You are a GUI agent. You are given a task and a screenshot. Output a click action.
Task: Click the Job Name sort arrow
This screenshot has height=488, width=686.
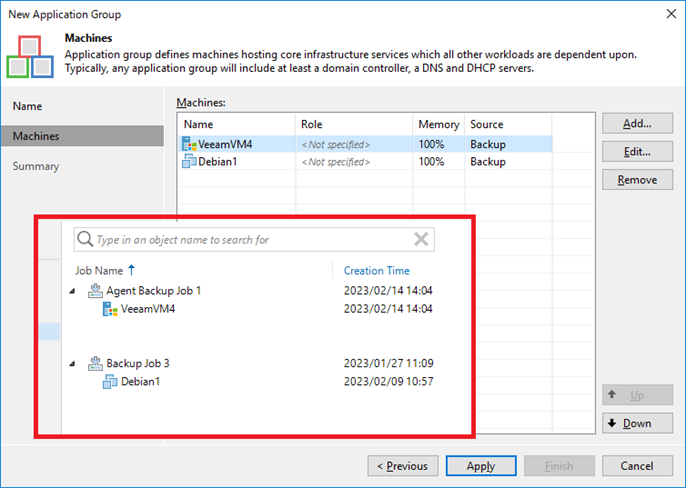coord(131,270)
